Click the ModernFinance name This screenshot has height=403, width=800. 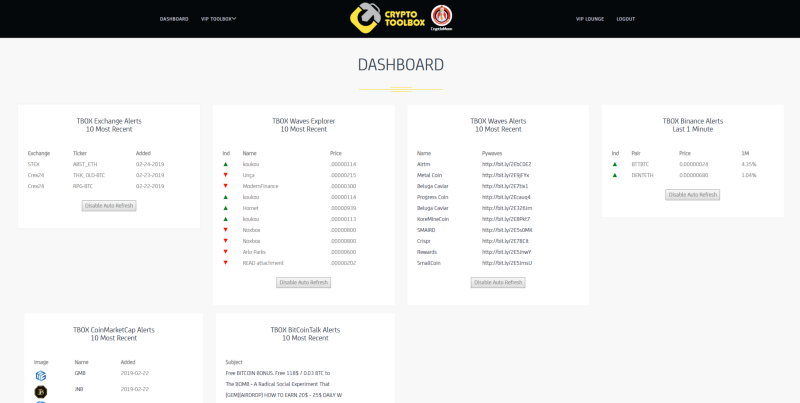[x=261, y=186]
